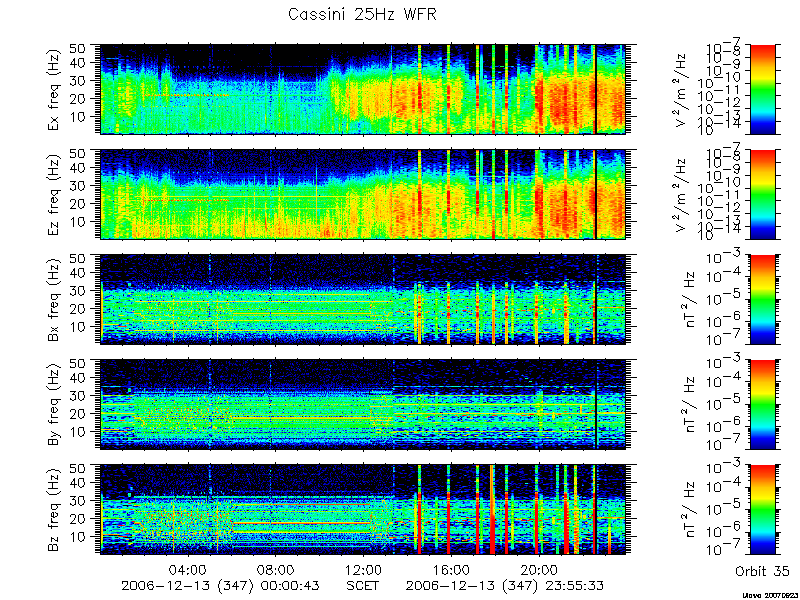Click the 04:00 time axis label
This screenshot has width=800, height=600.
point(189,569)
